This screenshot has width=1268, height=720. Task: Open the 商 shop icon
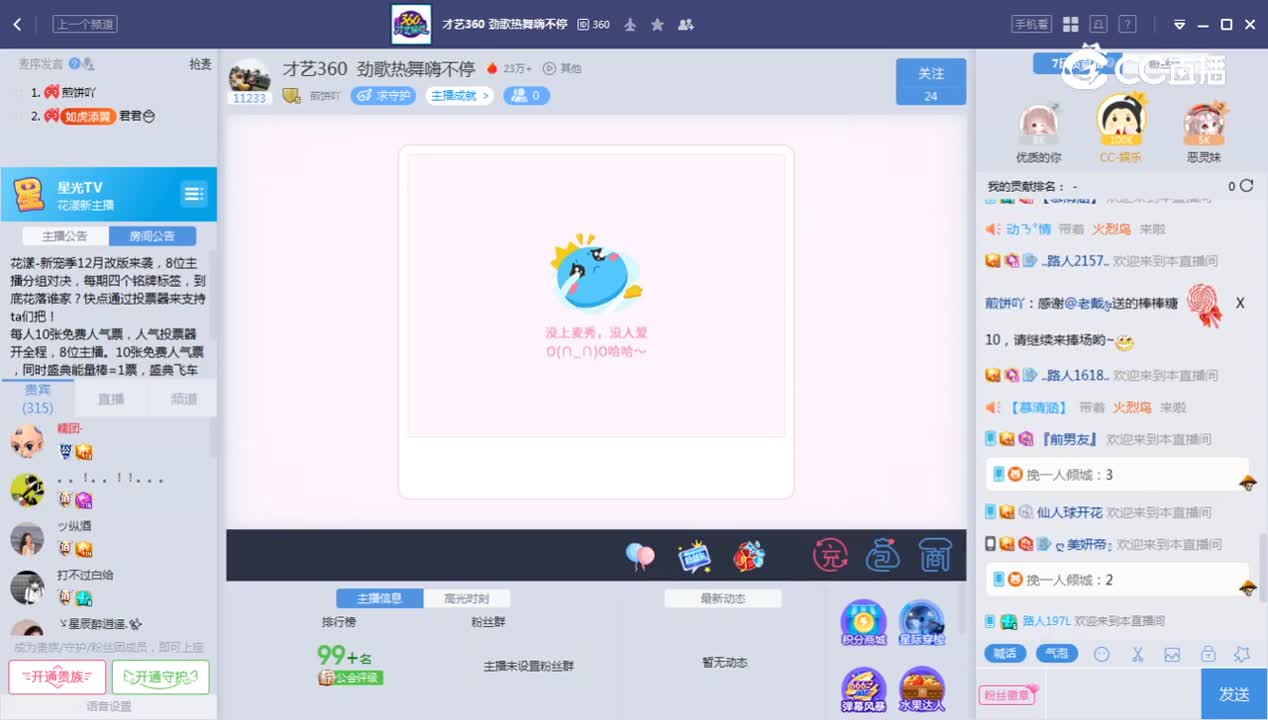pyautogui.click(x=935, y=555)
